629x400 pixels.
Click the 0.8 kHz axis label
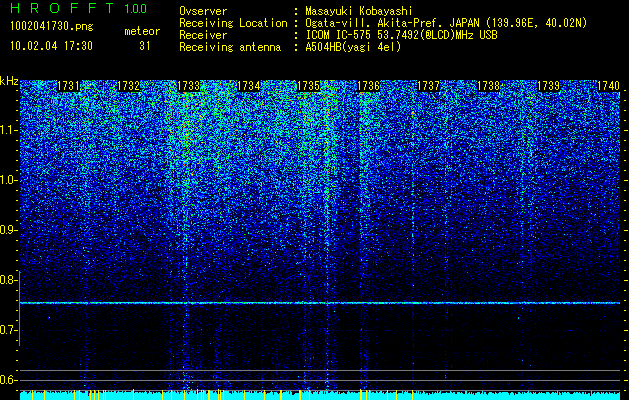pos(8,280)
